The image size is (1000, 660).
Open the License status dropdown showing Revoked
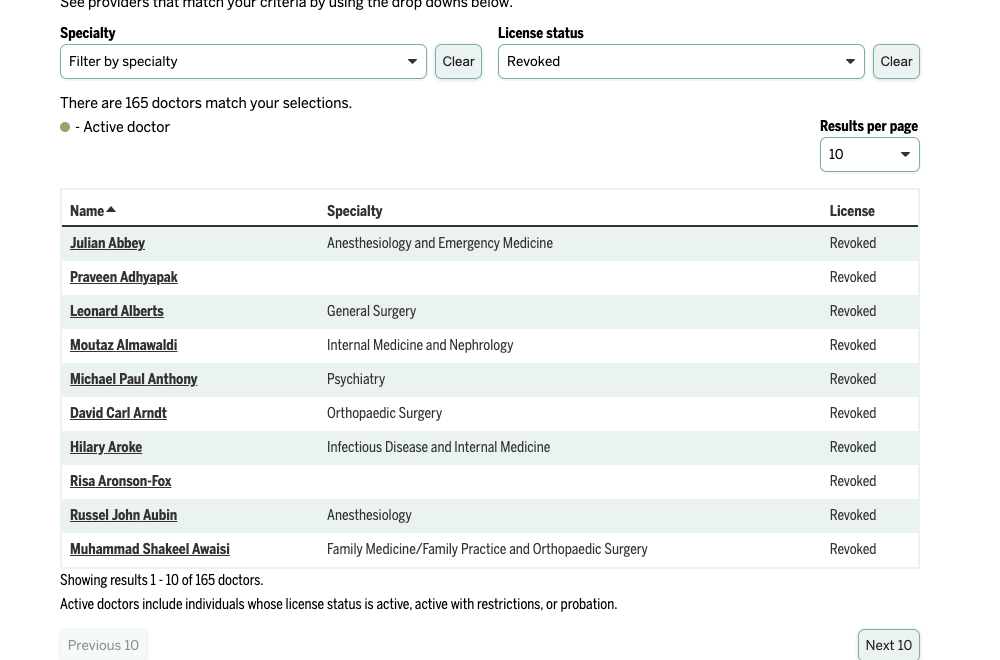pos(681,62)
